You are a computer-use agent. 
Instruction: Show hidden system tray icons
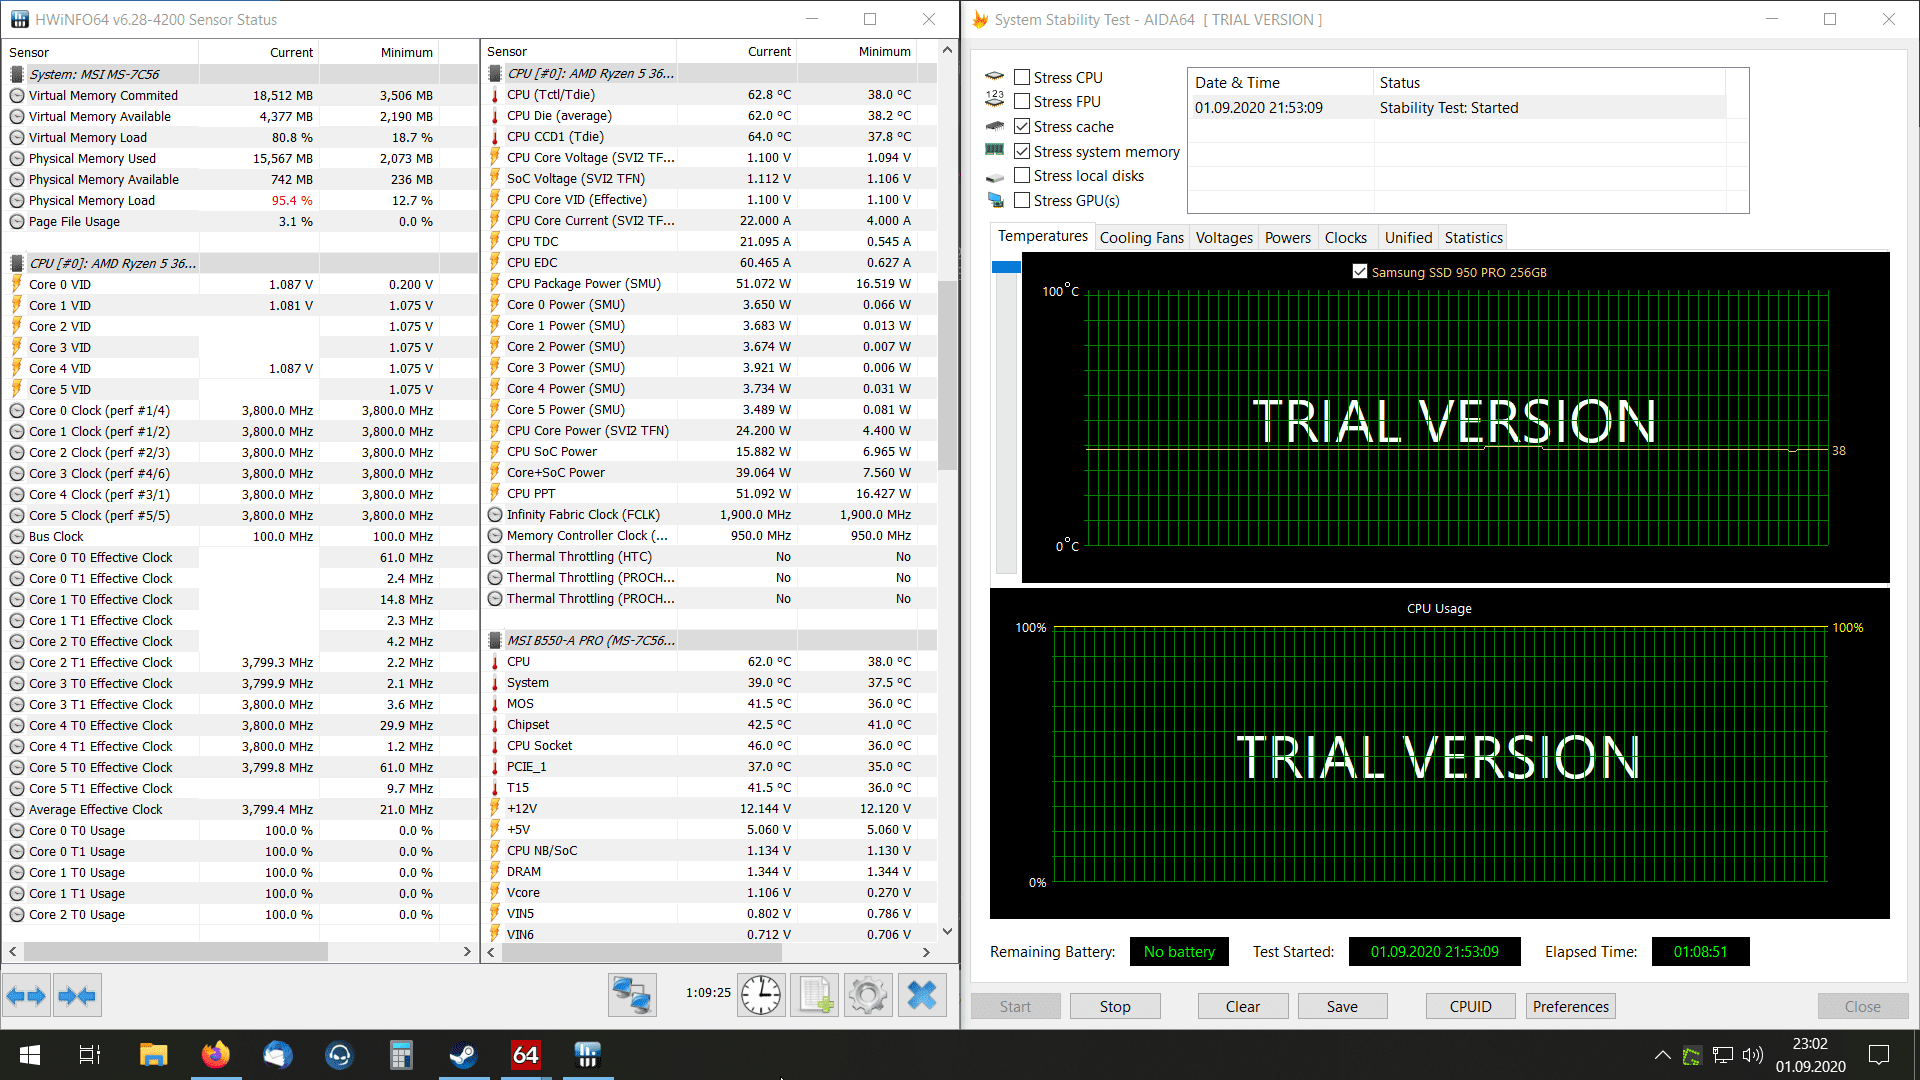[x=1662, y=1055]
